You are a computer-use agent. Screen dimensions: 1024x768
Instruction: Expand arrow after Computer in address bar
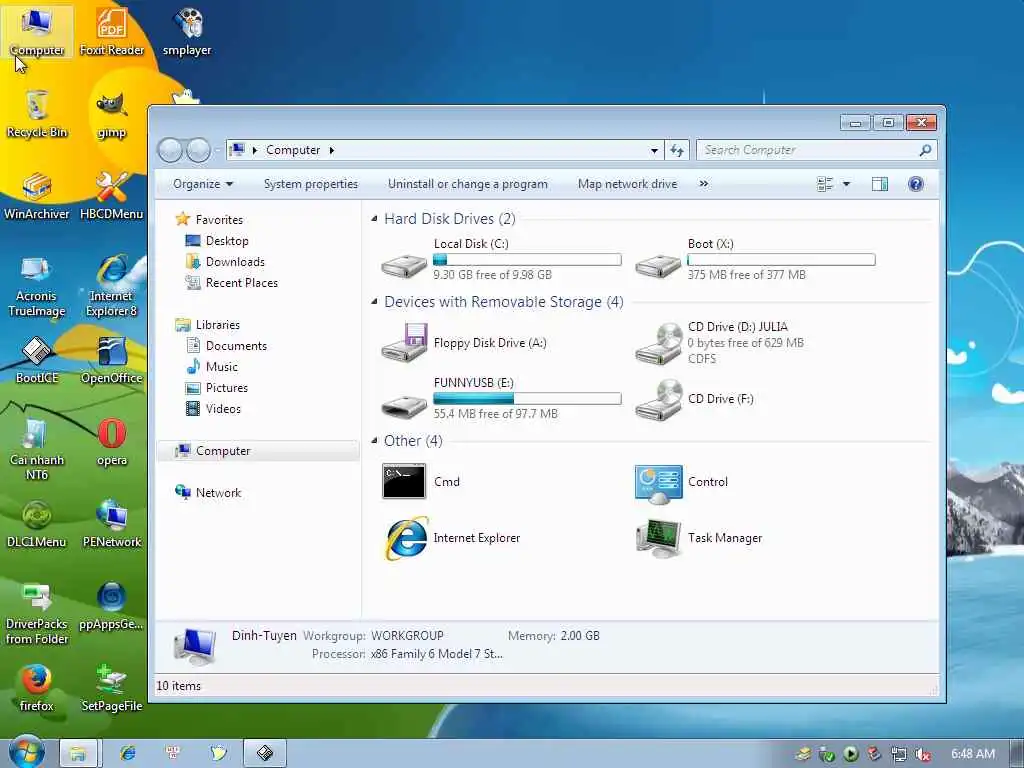tap(332, 150)
